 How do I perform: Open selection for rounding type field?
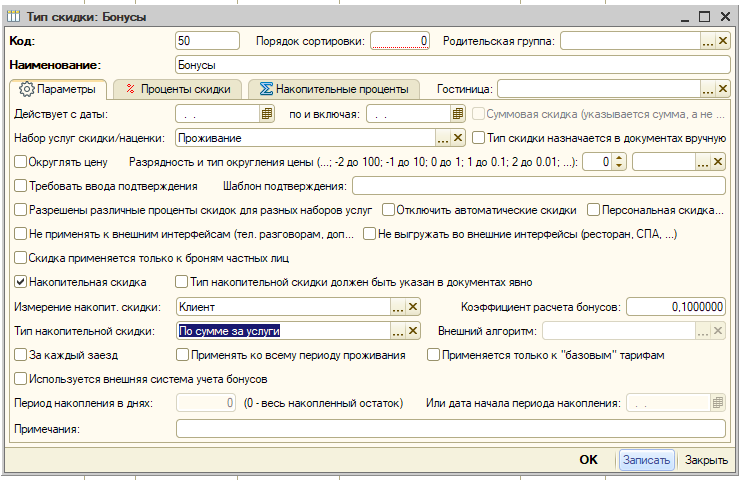pos(703,162)
